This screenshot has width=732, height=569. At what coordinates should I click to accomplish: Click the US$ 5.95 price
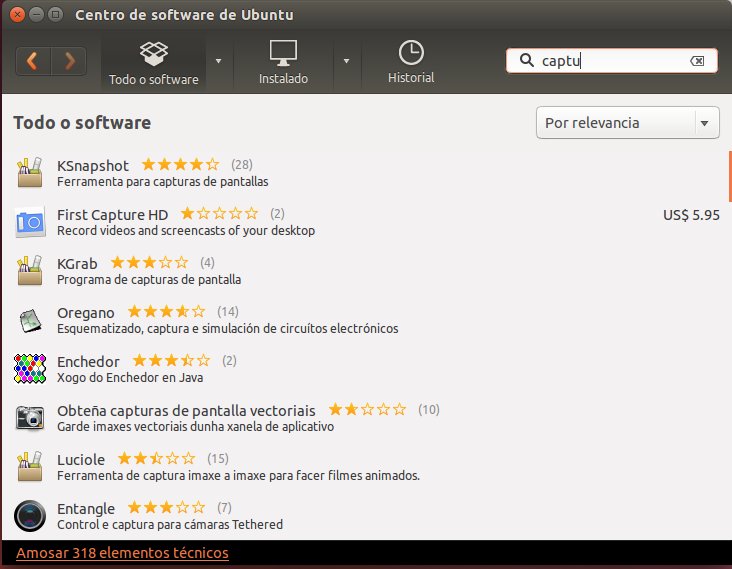click(691, 215)
